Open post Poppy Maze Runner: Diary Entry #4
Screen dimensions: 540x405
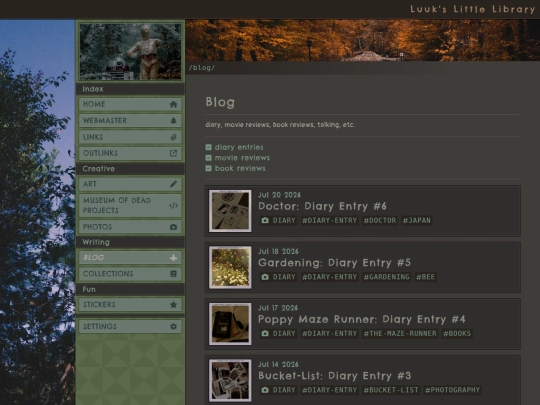pyautogui.click(x=362, y=319)
